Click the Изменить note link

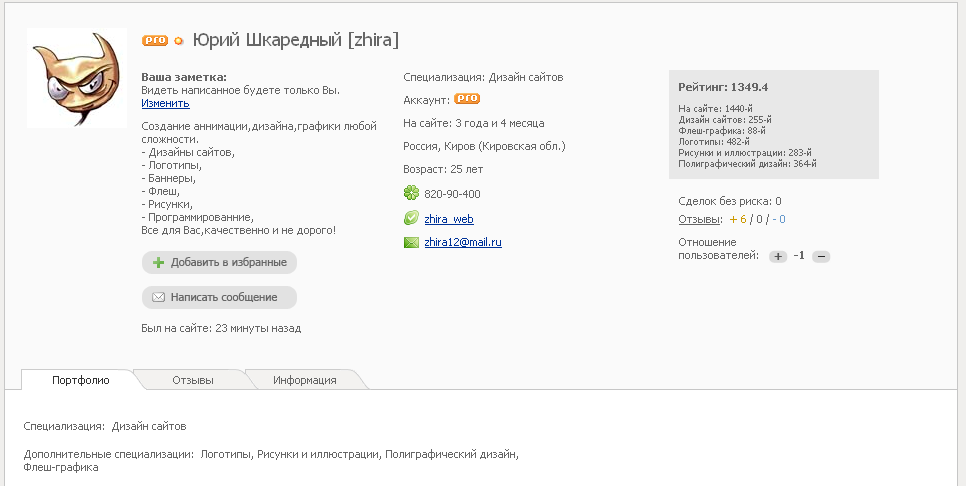(x=165, y=103)
